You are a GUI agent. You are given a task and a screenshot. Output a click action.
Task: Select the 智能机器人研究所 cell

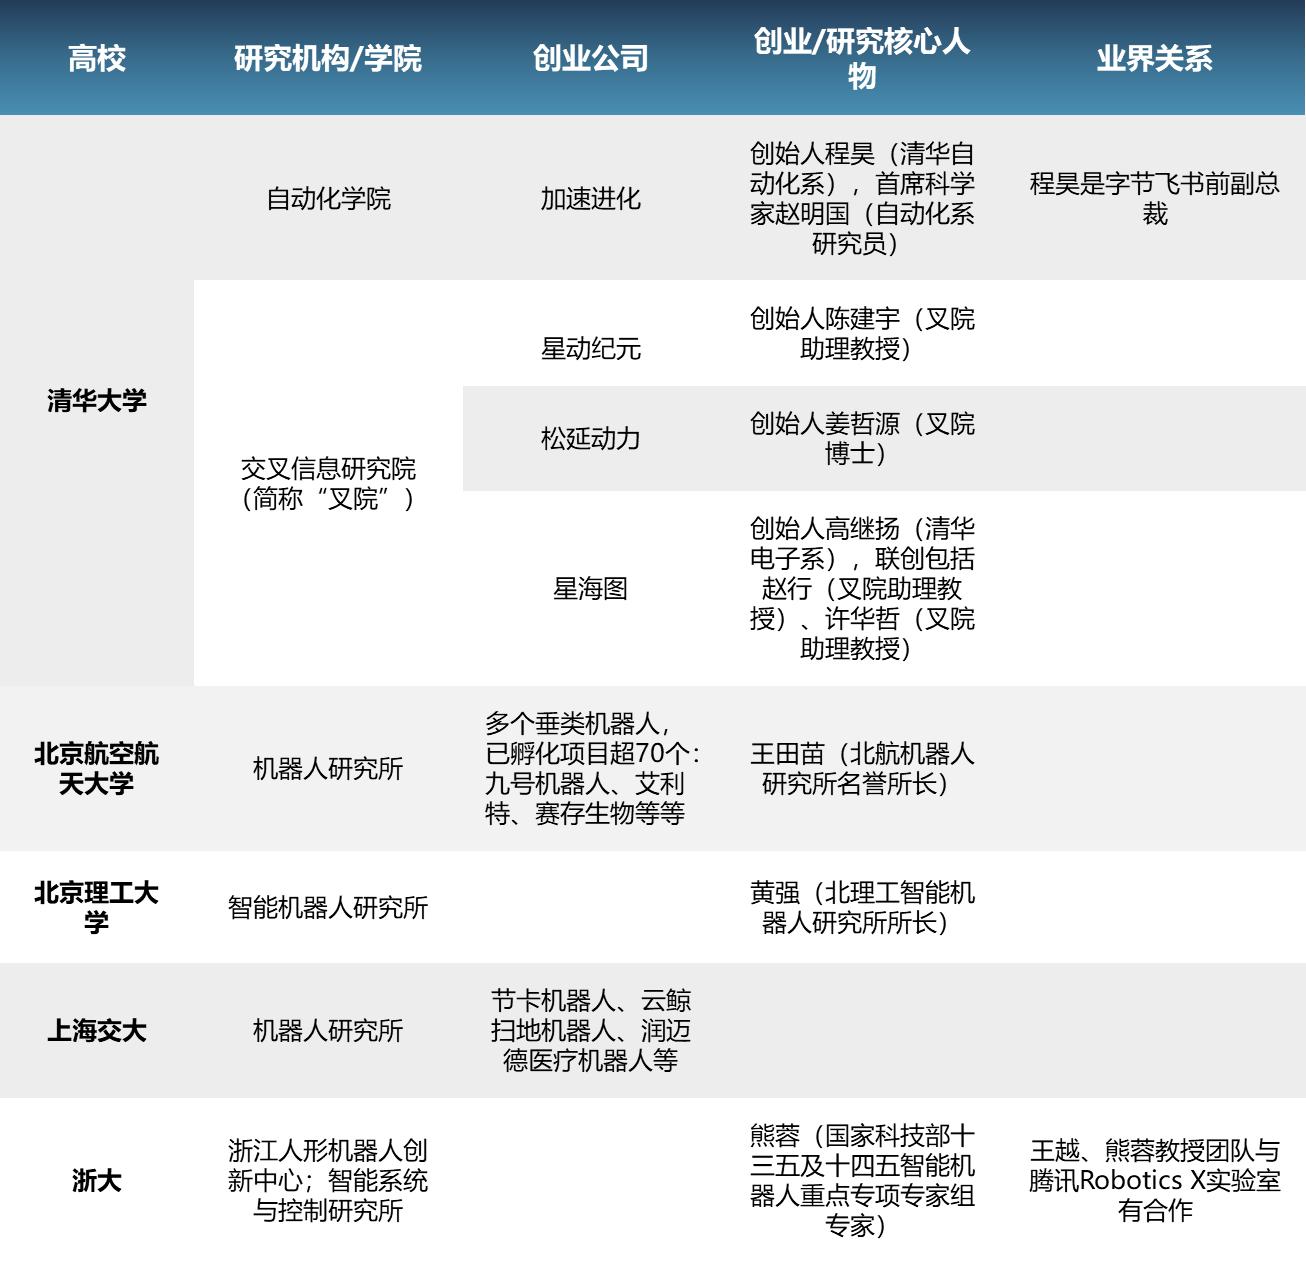click(x=328, y=907)
